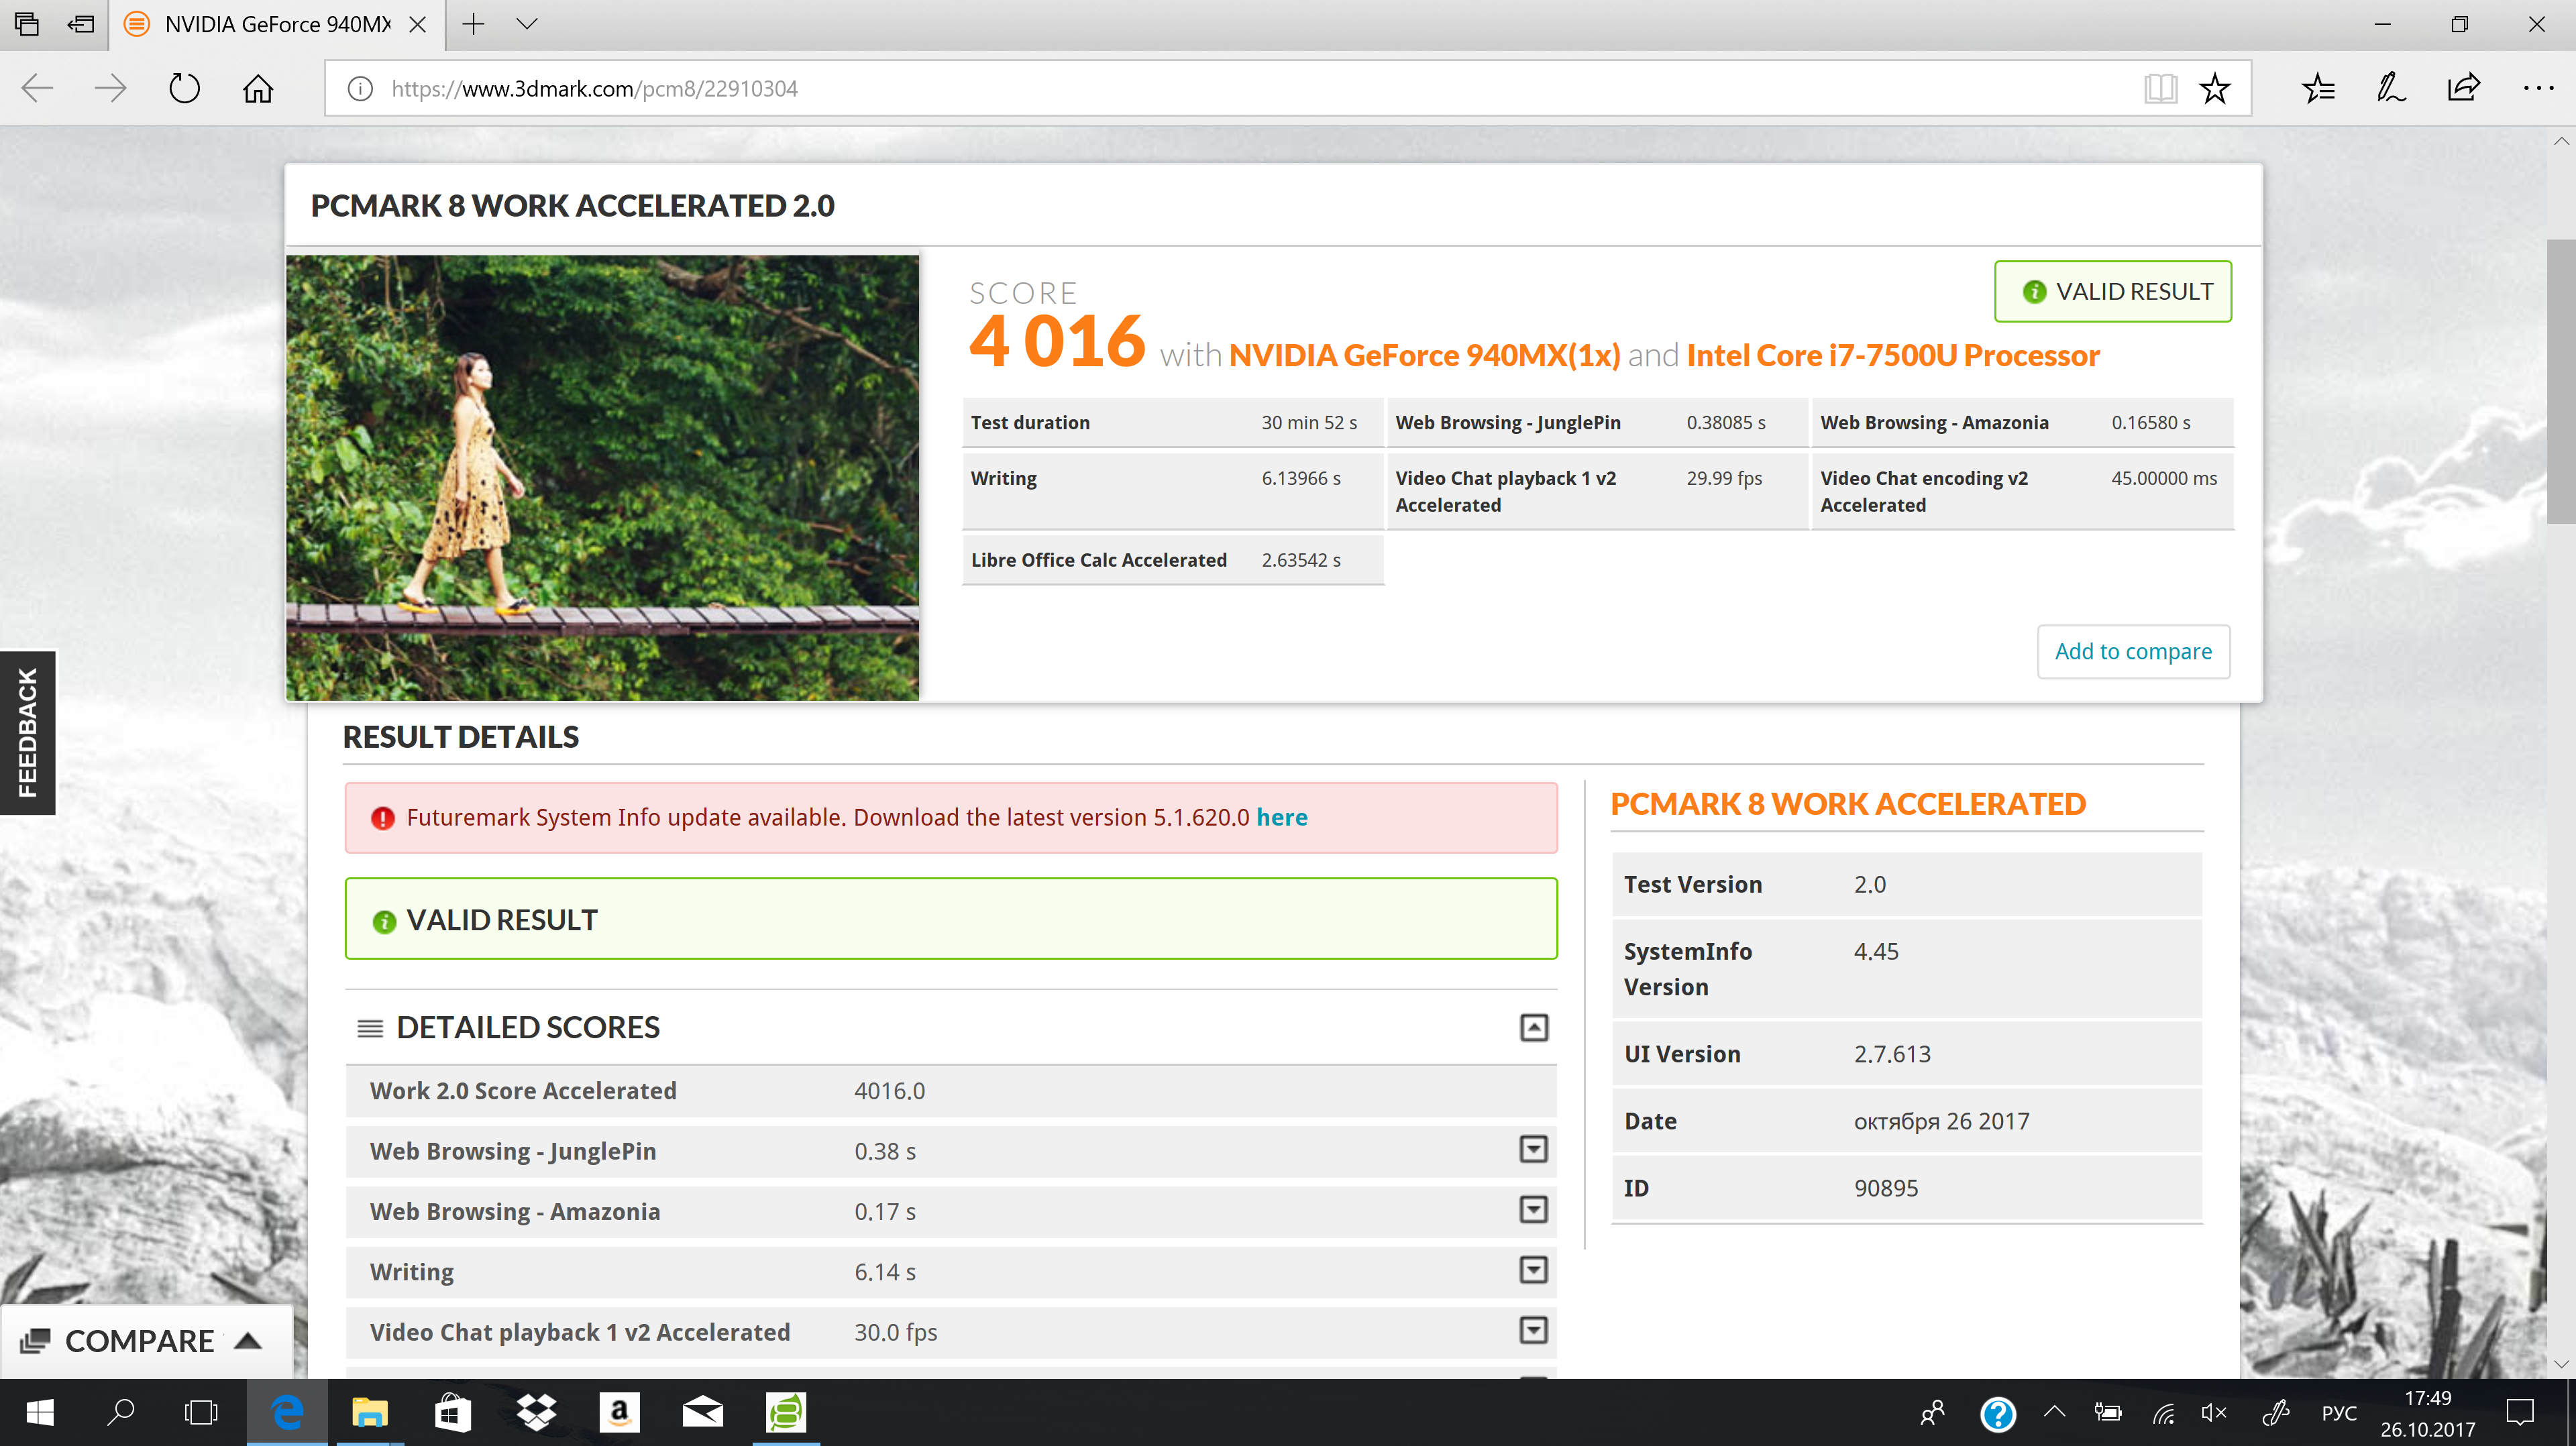The image size is (2576, 1446).
Task: Open reading view icon
Action: [2160, 88]
